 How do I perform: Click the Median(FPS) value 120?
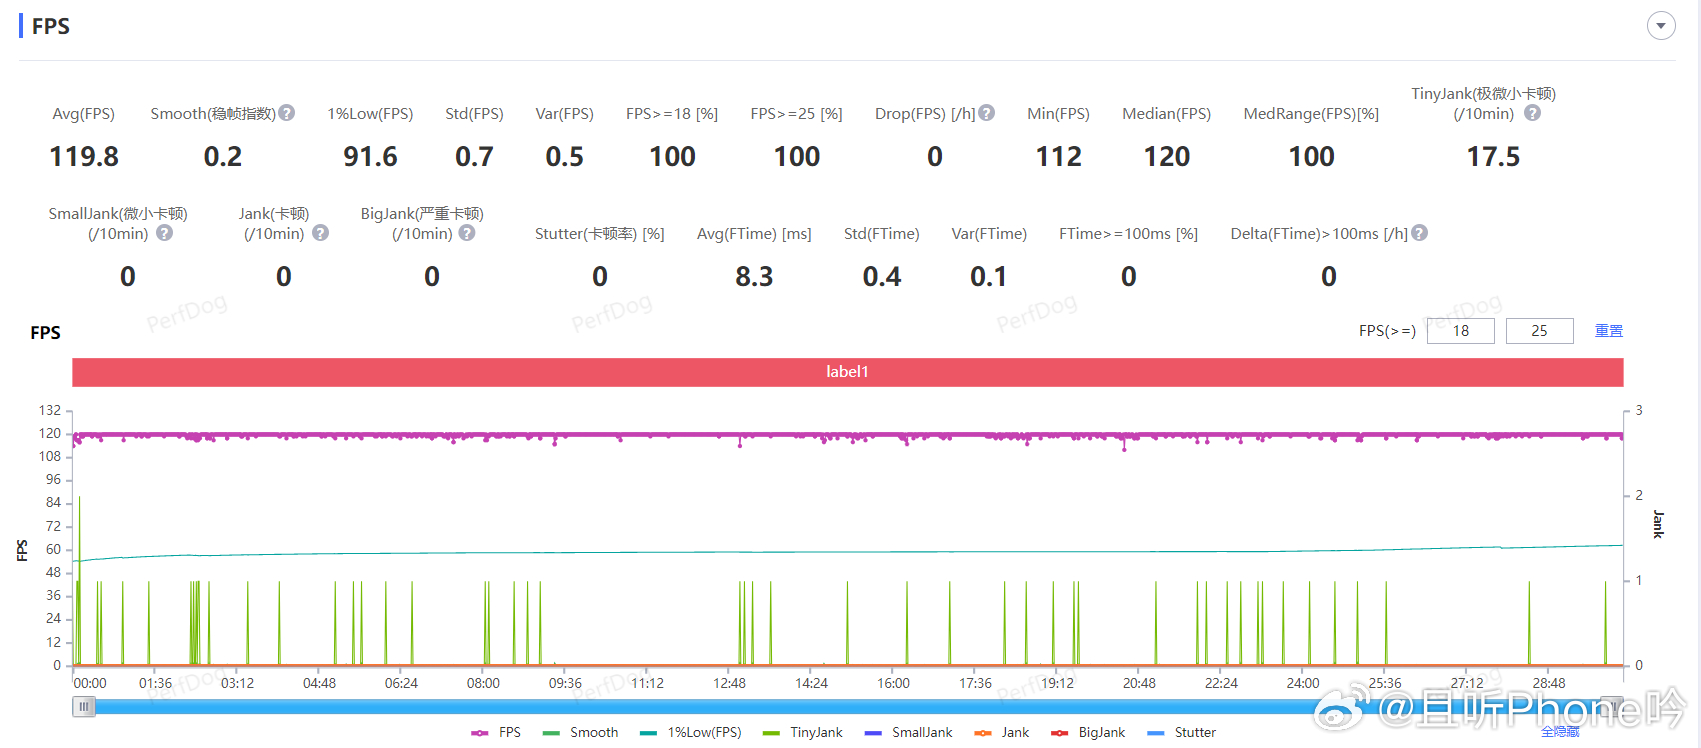coord(1166,157)
